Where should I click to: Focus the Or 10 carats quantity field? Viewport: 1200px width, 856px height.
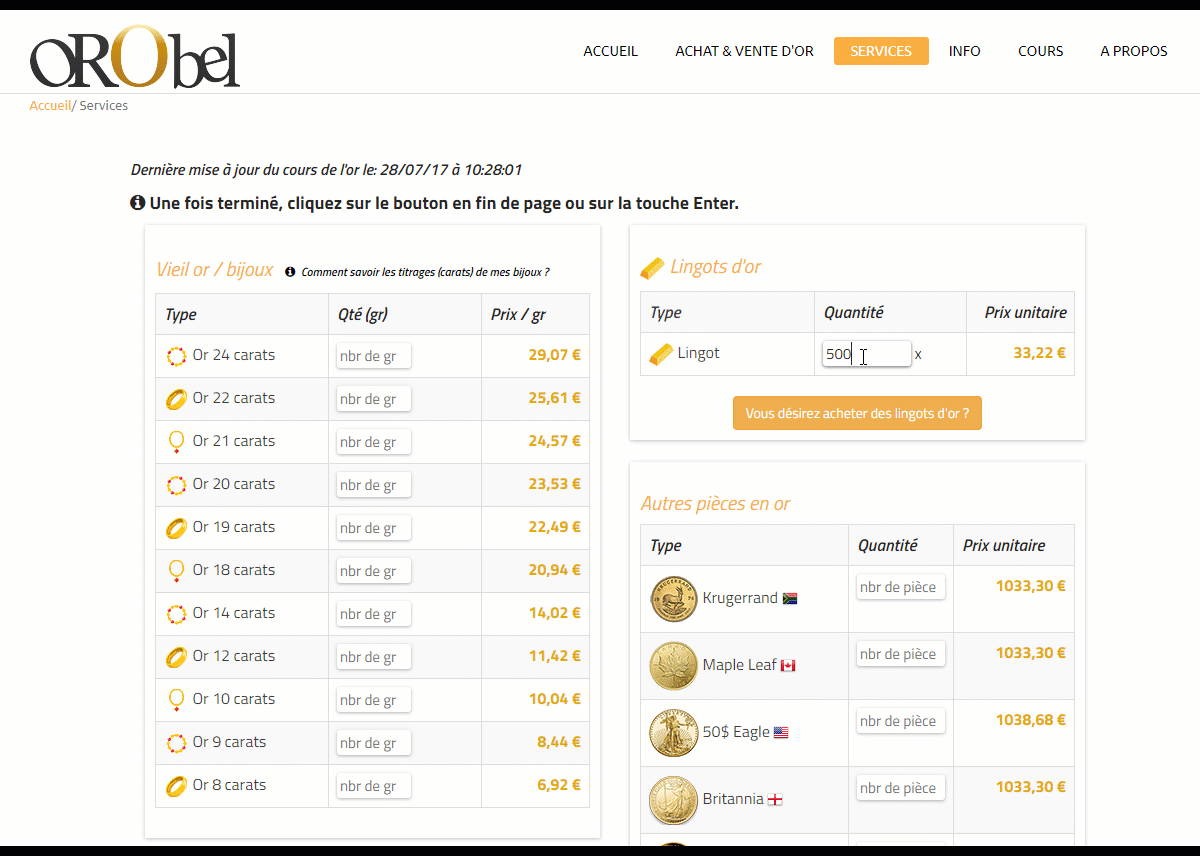[x=373, y=700]
